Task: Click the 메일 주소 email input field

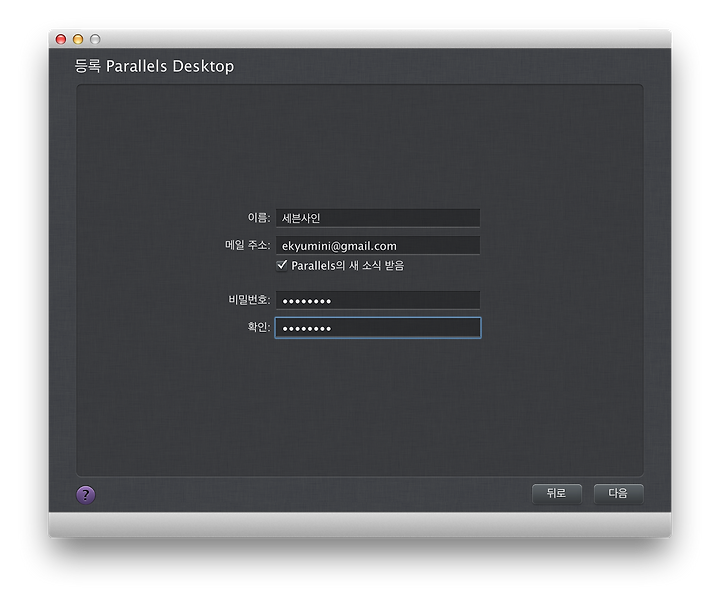Action: point(378,246)
